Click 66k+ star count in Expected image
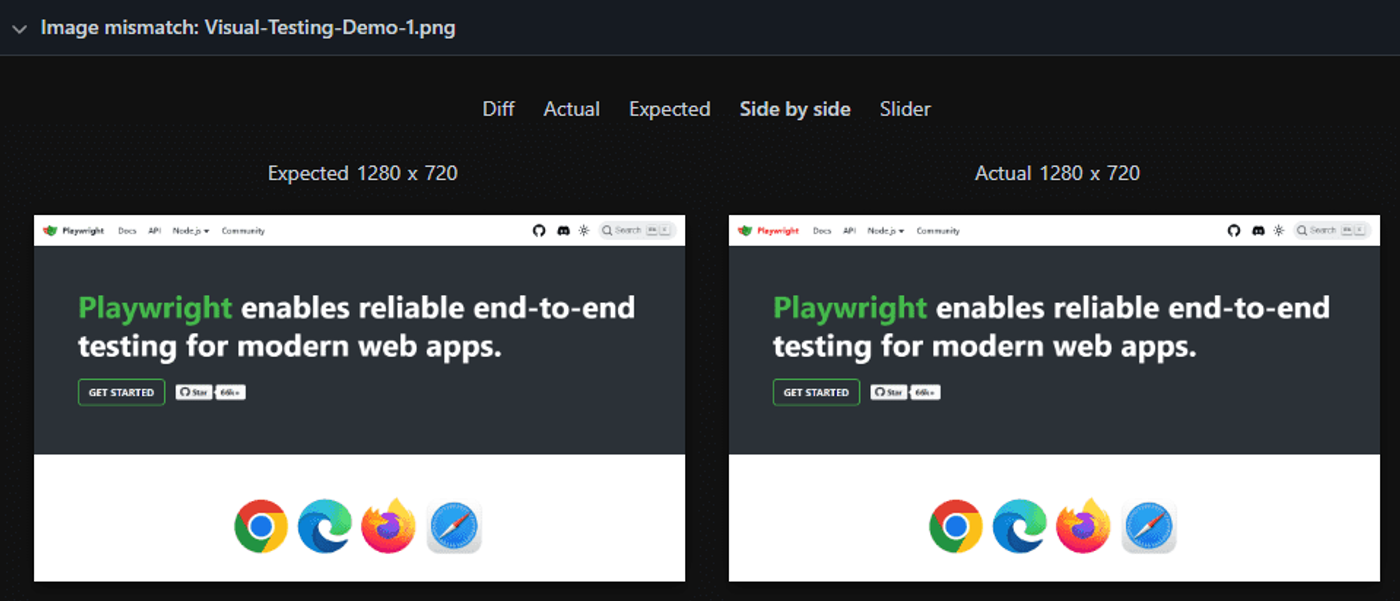The height and width of the screenshot is (601, 1400). [x=230, y=392]
